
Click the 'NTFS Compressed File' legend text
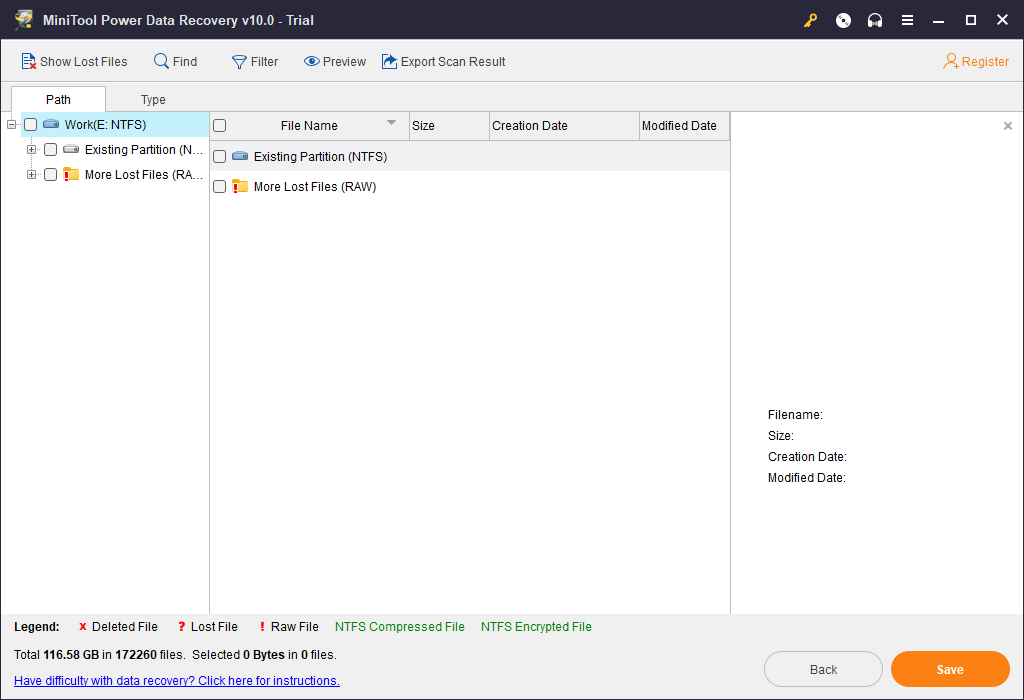pyautogui.click(x=400, y=627)
